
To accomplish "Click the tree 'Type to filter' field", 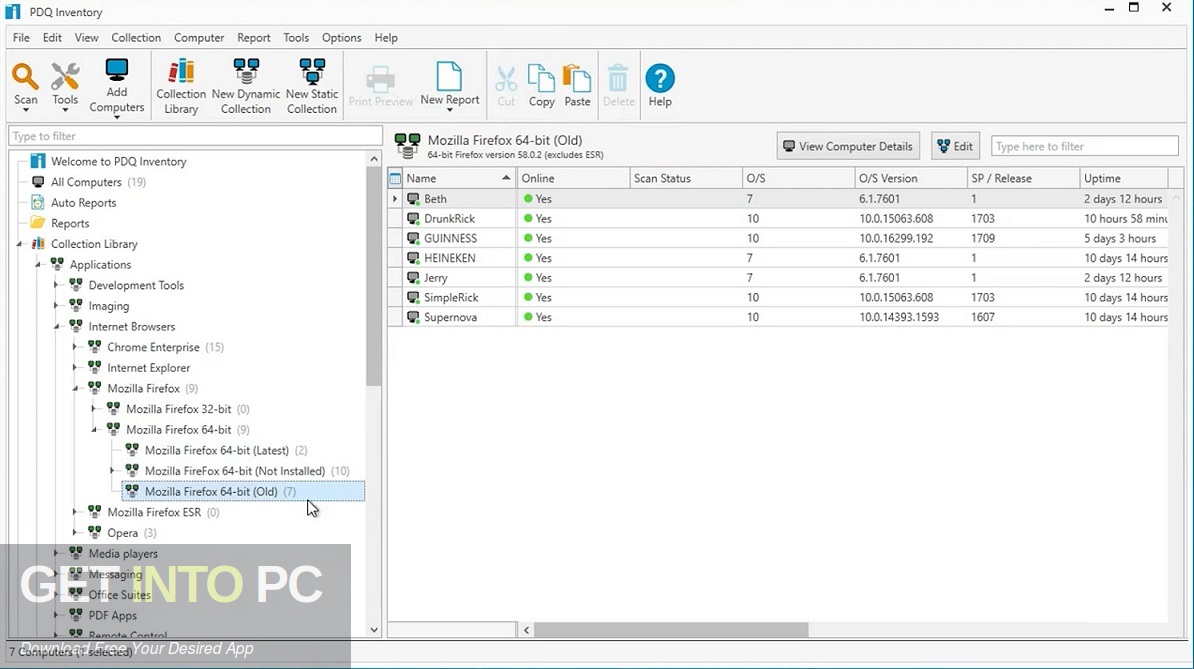I will coord(195,136).
